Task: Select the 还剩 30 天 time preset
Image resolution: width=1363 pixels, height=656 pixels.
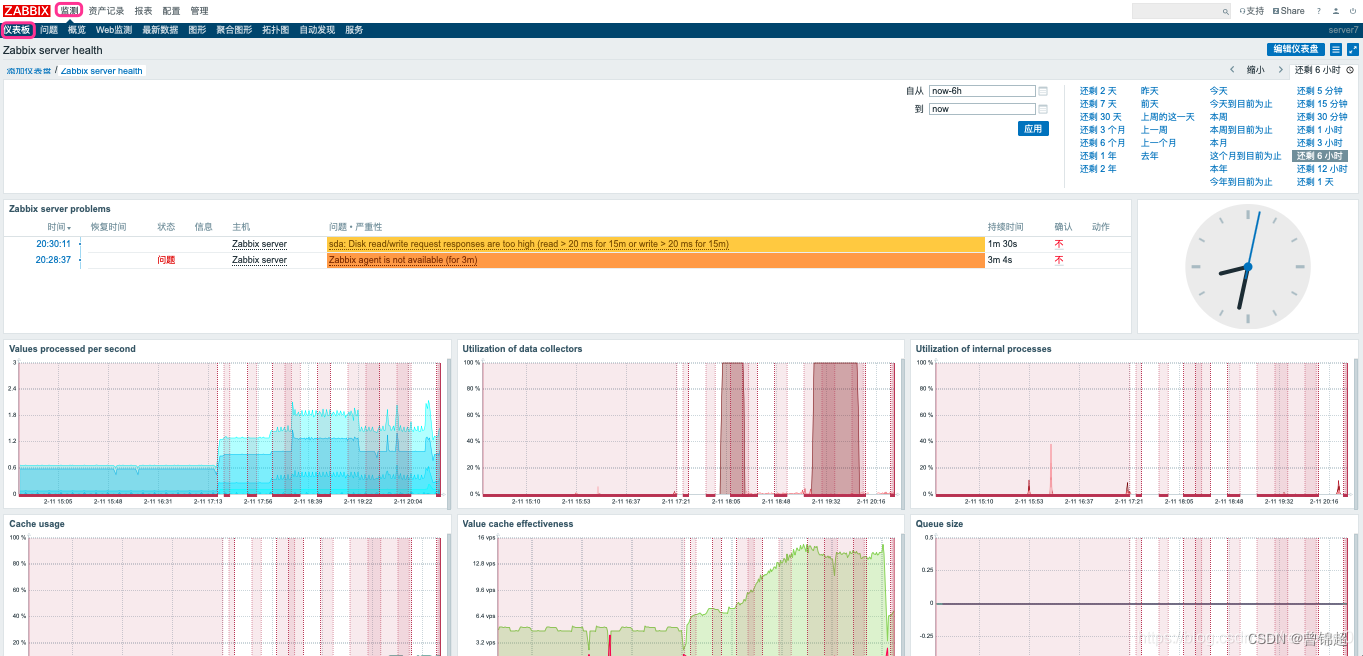Action: 1100,117
